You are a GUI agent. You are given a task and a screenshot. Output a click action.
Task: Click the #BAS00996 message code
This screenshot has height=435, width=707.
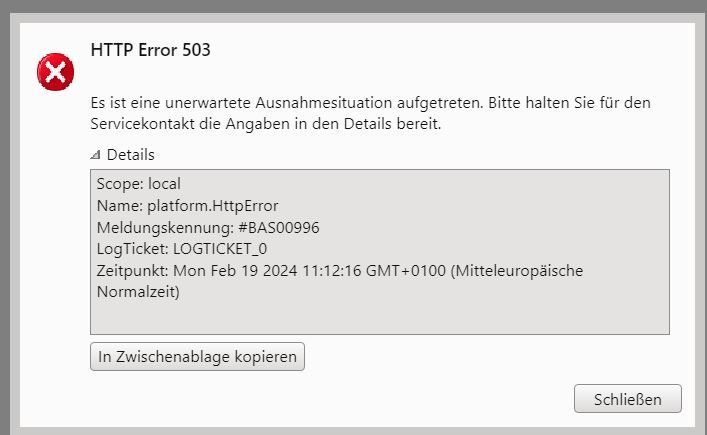(x=279, y=228)
